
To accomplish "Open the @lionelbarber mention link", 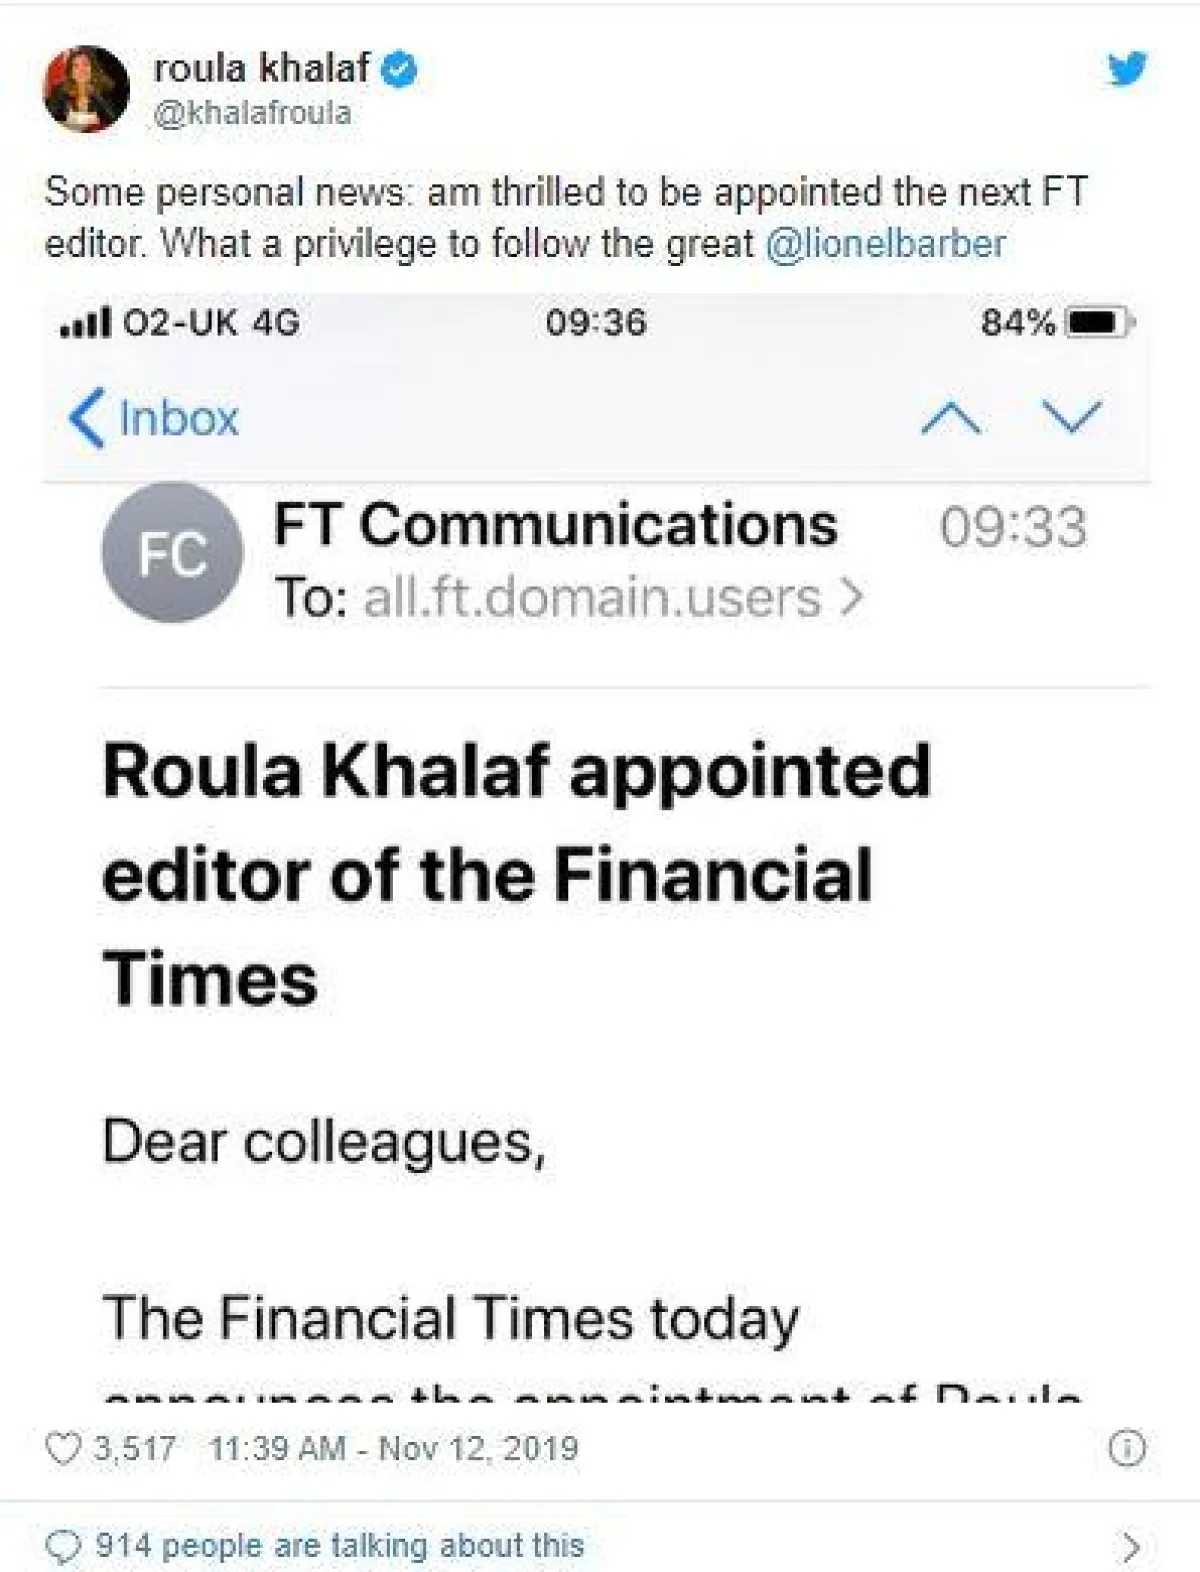I will click(885, 244).
